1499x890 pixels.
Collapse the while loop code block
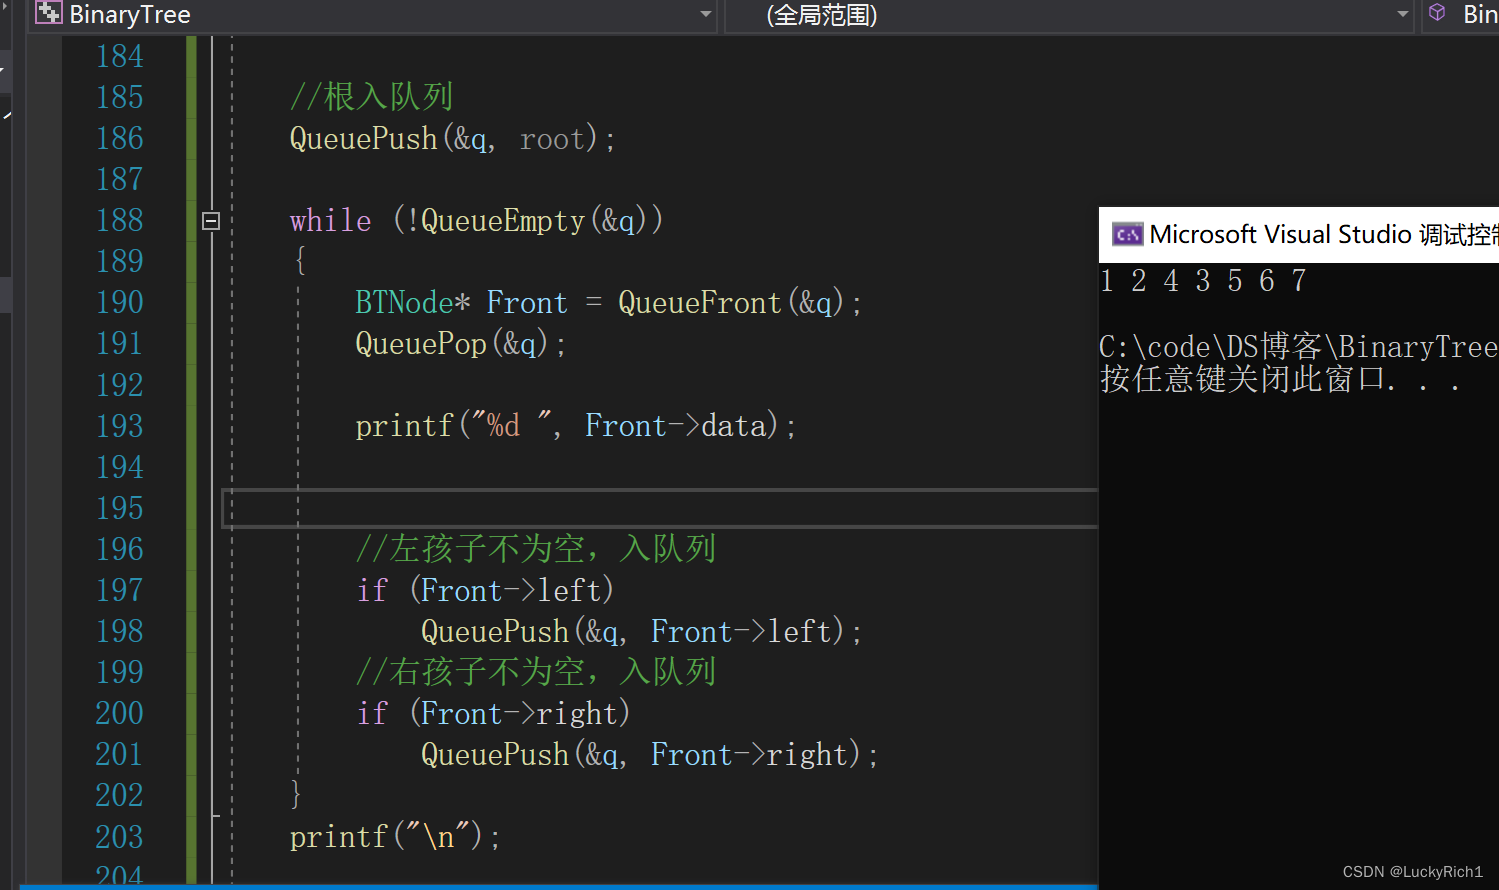click(211, 221)
